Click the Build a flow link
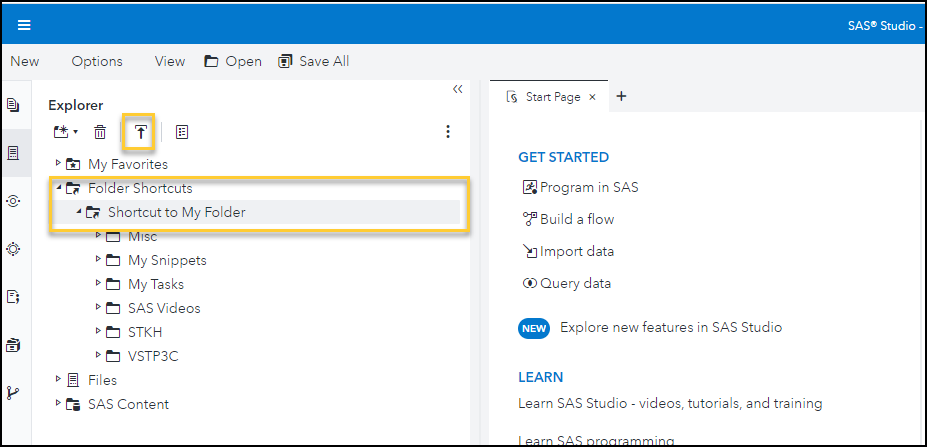This screenshot has height=447, width=927. coord(576,219)
